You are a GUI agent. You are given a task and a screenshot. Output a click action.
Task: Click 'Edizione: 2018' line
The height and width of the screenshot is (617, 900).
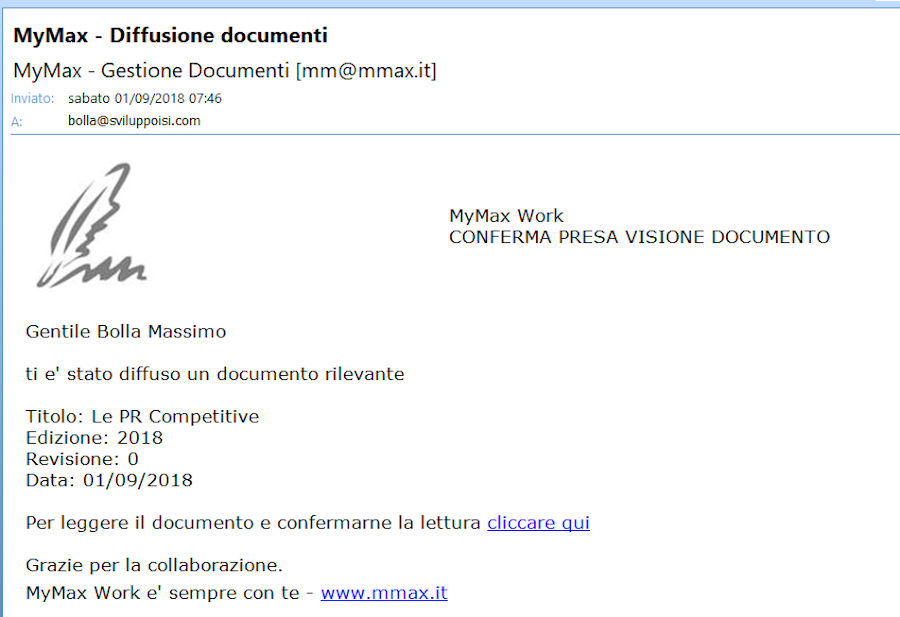pyautogui.click(x=94, y=438)
